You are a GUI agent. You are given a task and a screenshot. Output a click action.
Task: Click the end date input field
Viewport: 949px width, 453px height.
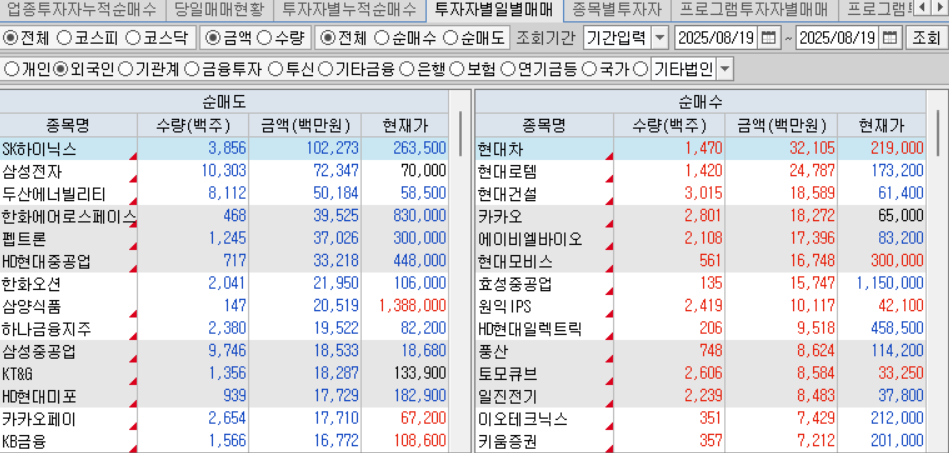point(838,38)
